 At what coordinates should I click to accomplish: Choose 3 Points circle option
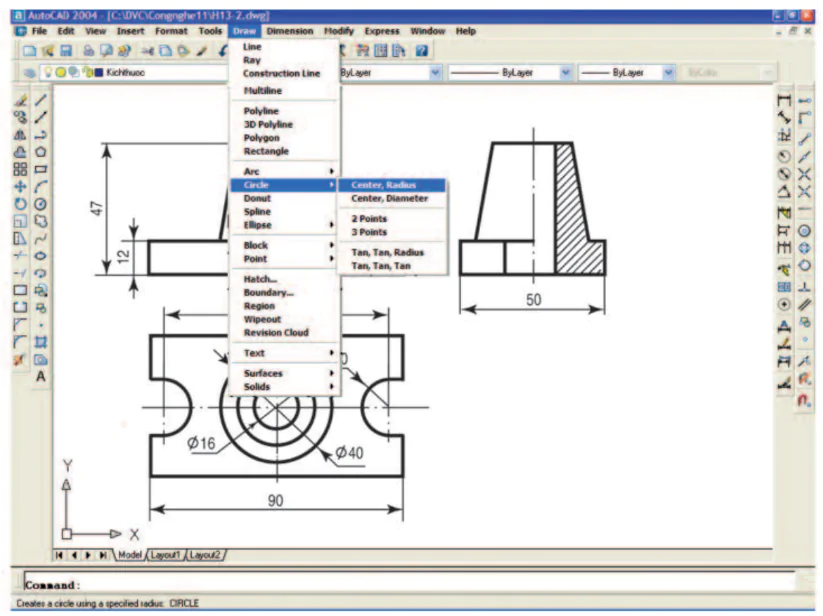tap(392, 232)
